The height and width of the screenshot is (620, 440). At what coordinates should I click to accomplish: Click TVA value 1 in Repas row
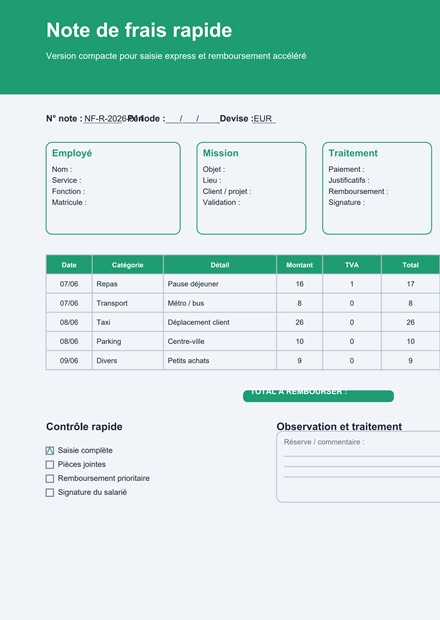pos(352,284)
